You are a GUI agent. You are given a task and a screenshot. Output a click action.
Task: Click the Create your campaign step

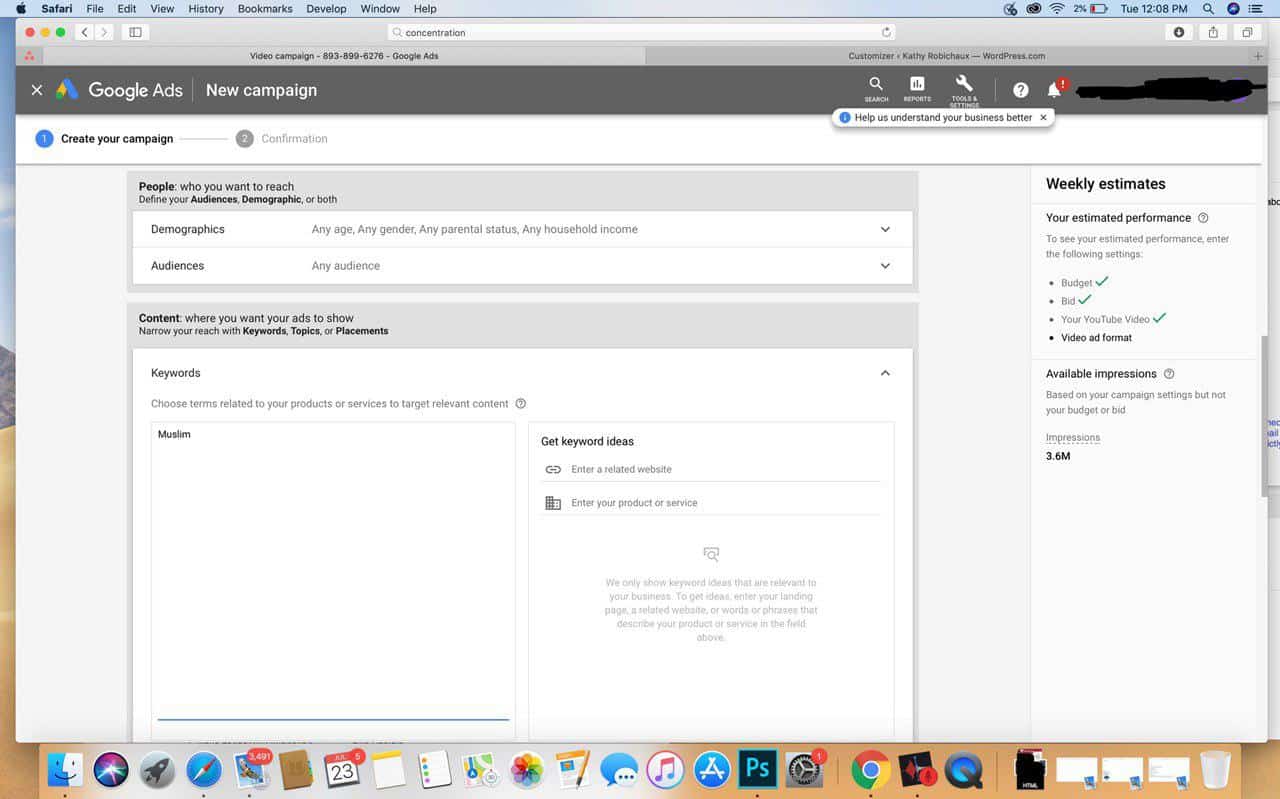104,139
